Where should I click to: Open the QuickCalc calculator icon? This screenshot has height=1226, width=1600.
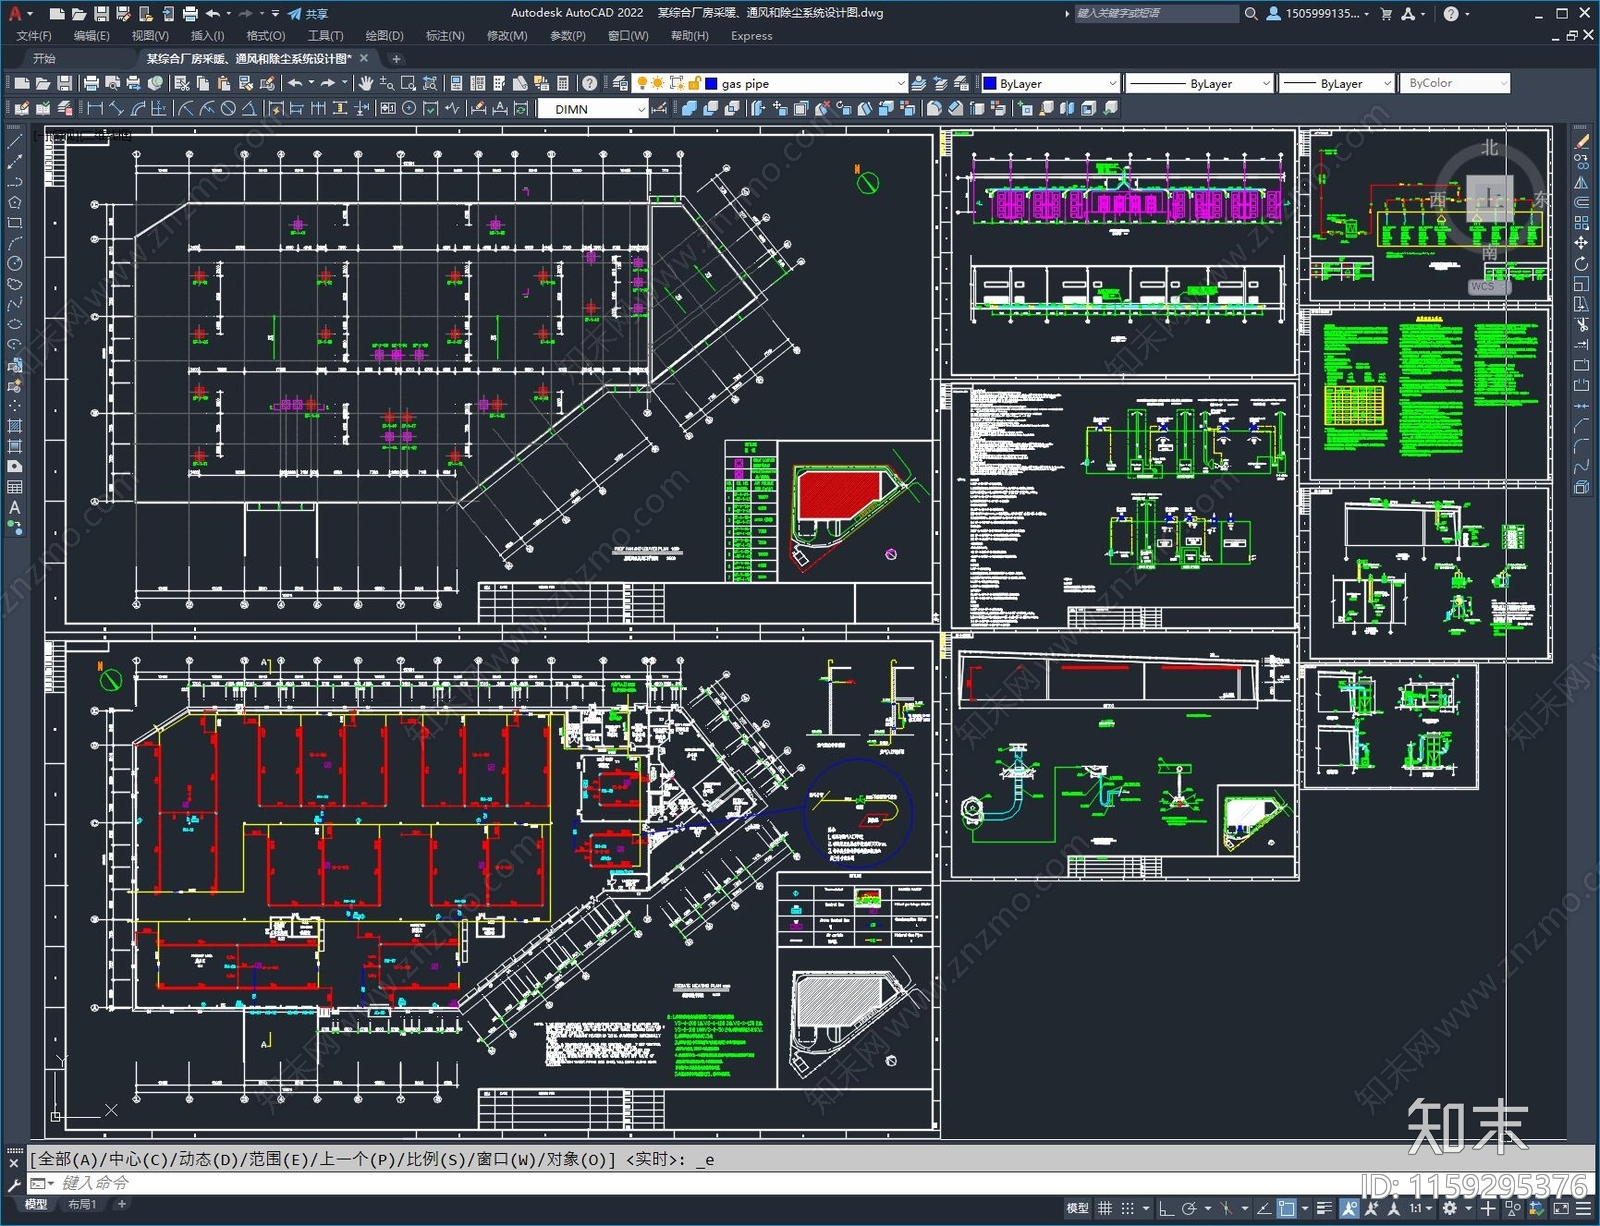(563, 83)
